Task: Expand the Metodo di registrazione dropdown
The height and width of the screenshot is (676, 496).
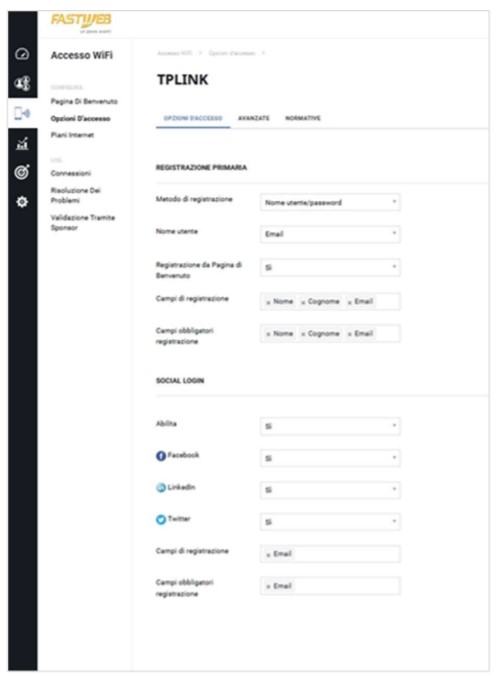Action: pos(330,202)
